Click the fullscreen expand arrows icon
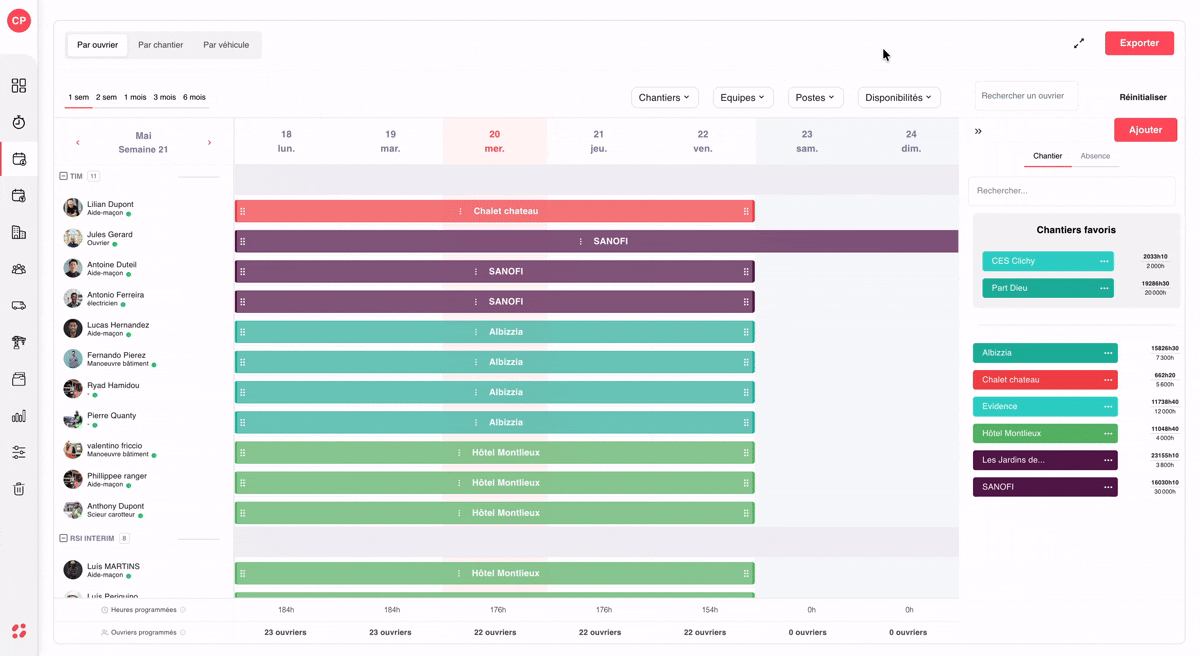The width and height of the screenshot is (1200, 656). coord(1079,43)
